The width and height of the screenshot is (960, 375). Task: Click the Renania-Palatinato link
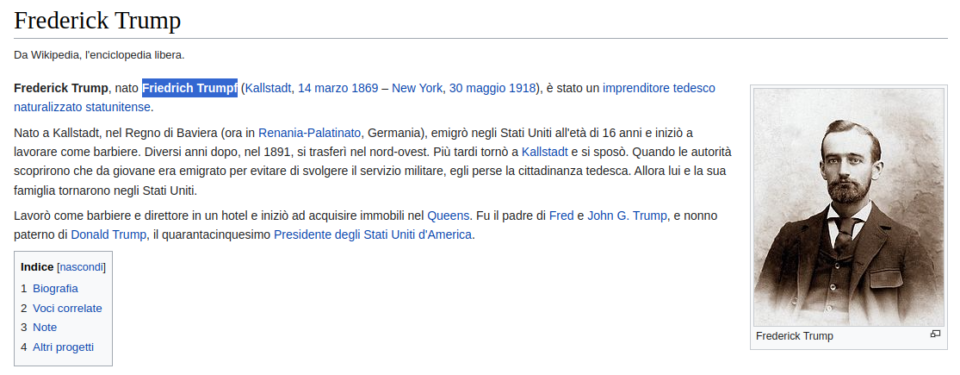[309, 132]
